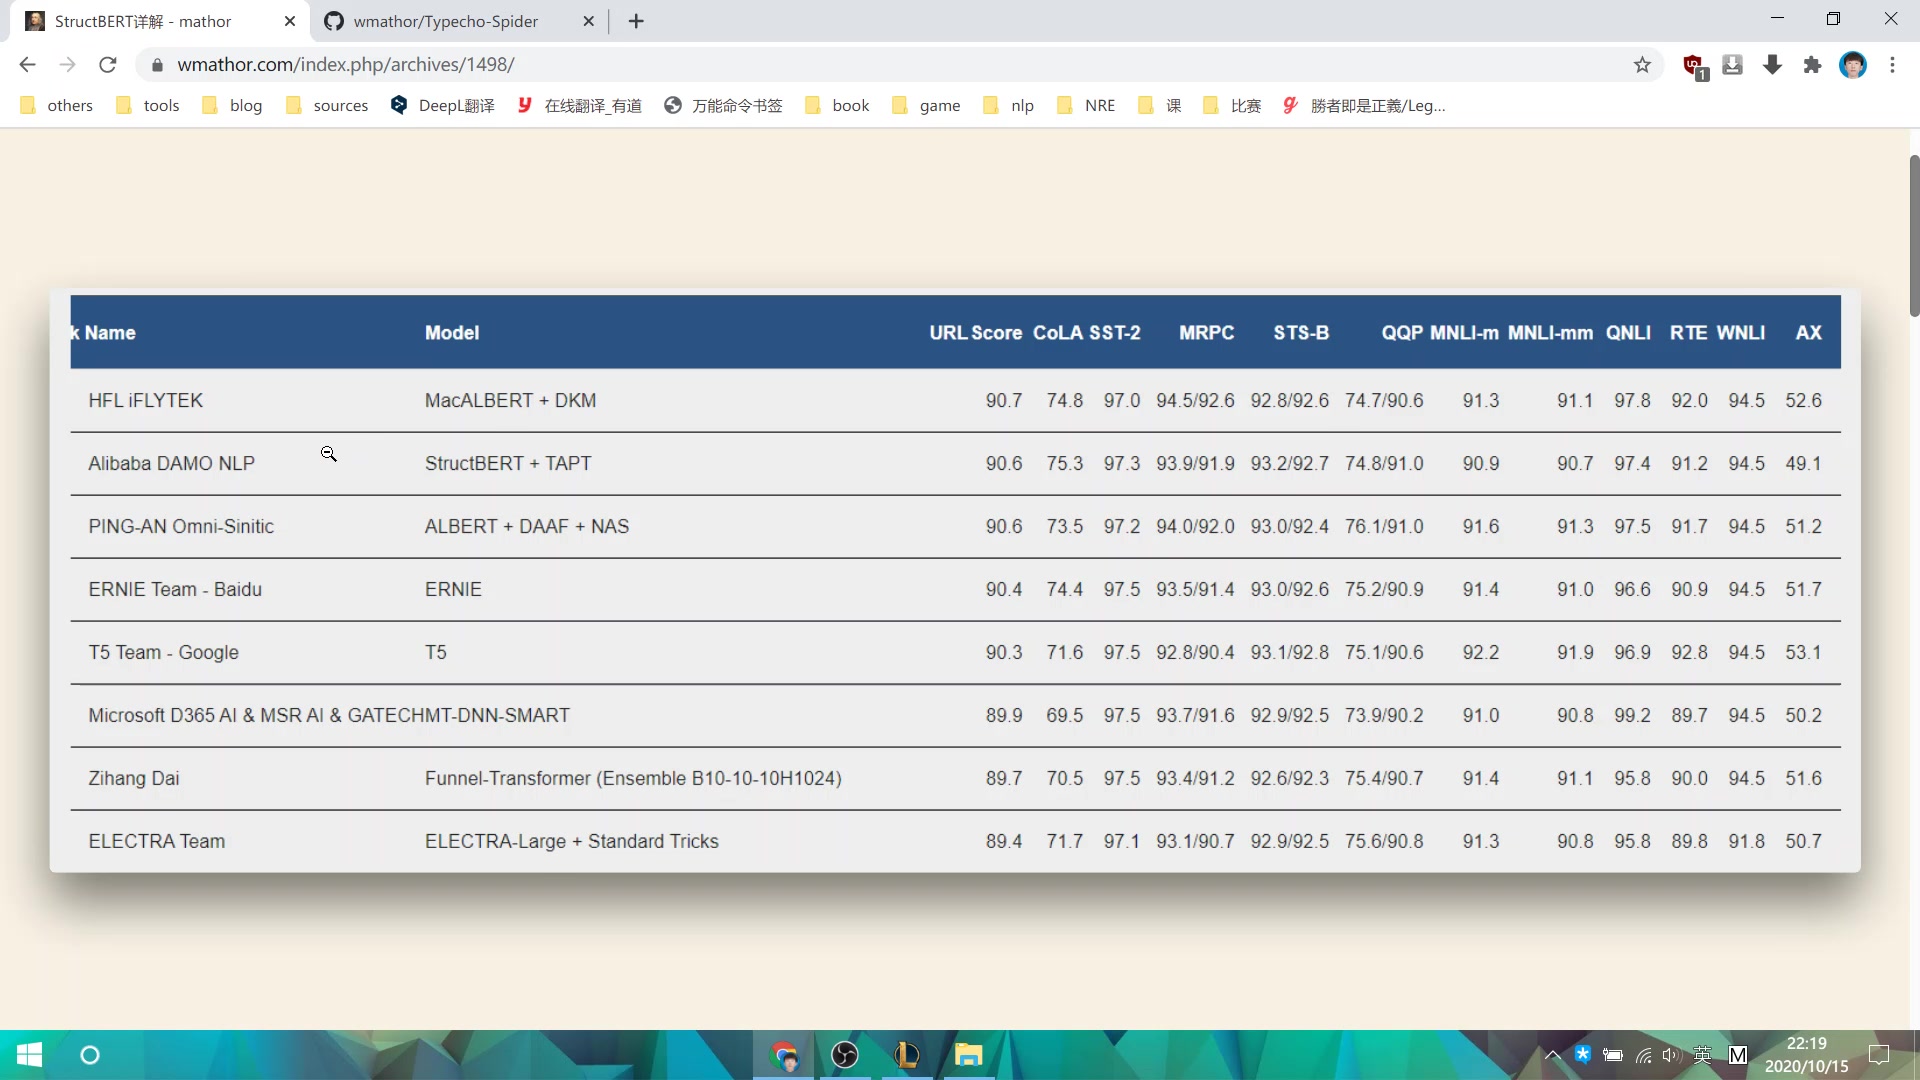The image size is (1920, 1080).
Task: Click ELECTRA-Large + Standard Tricks cell
Action: click(572, 842)
